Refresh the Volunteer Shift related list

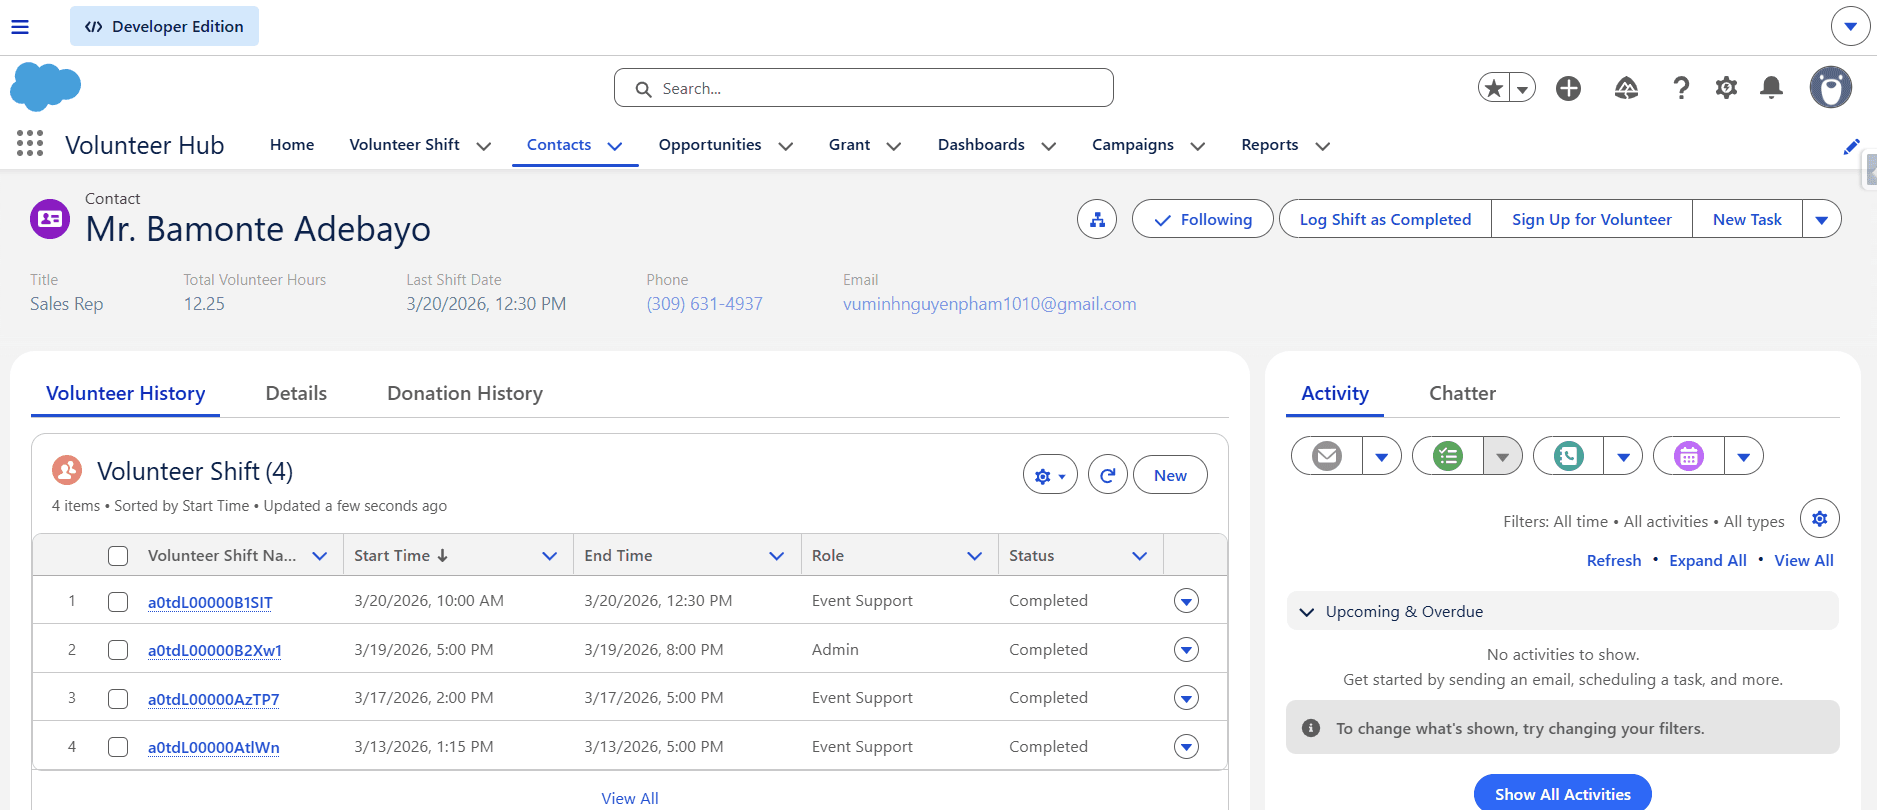point(1107,475)
